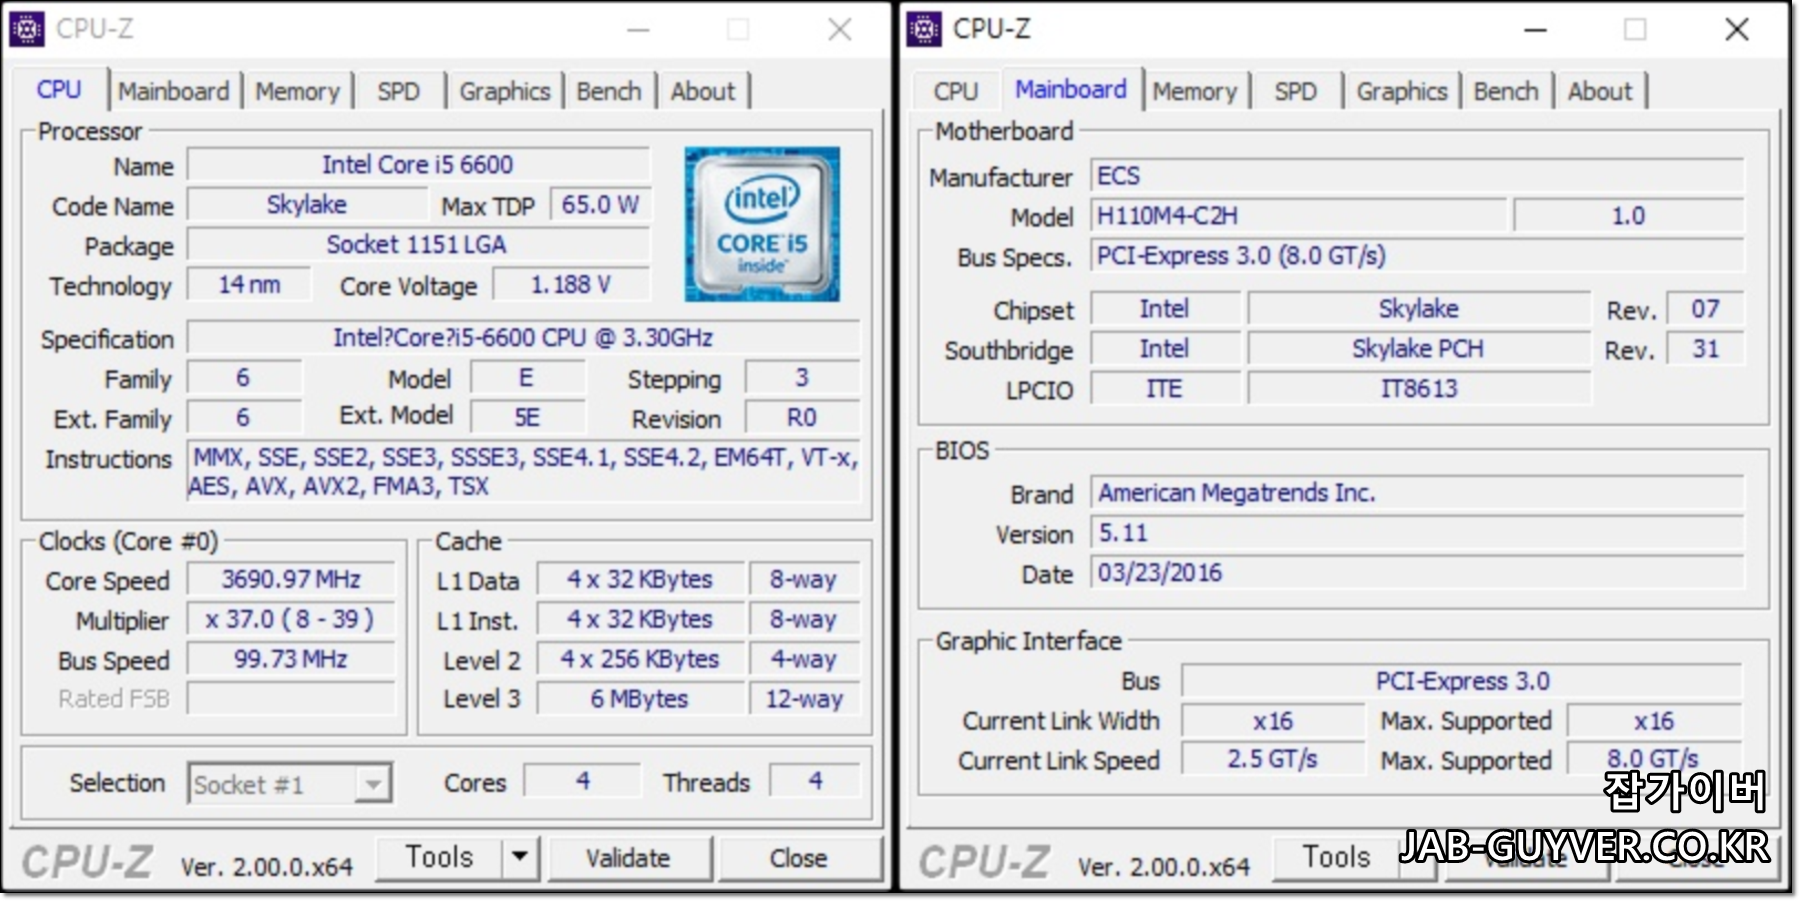Select Mainboard tab in right CPU-Z window
This screenshot has width=1800, height=901.
(1070, 89)
